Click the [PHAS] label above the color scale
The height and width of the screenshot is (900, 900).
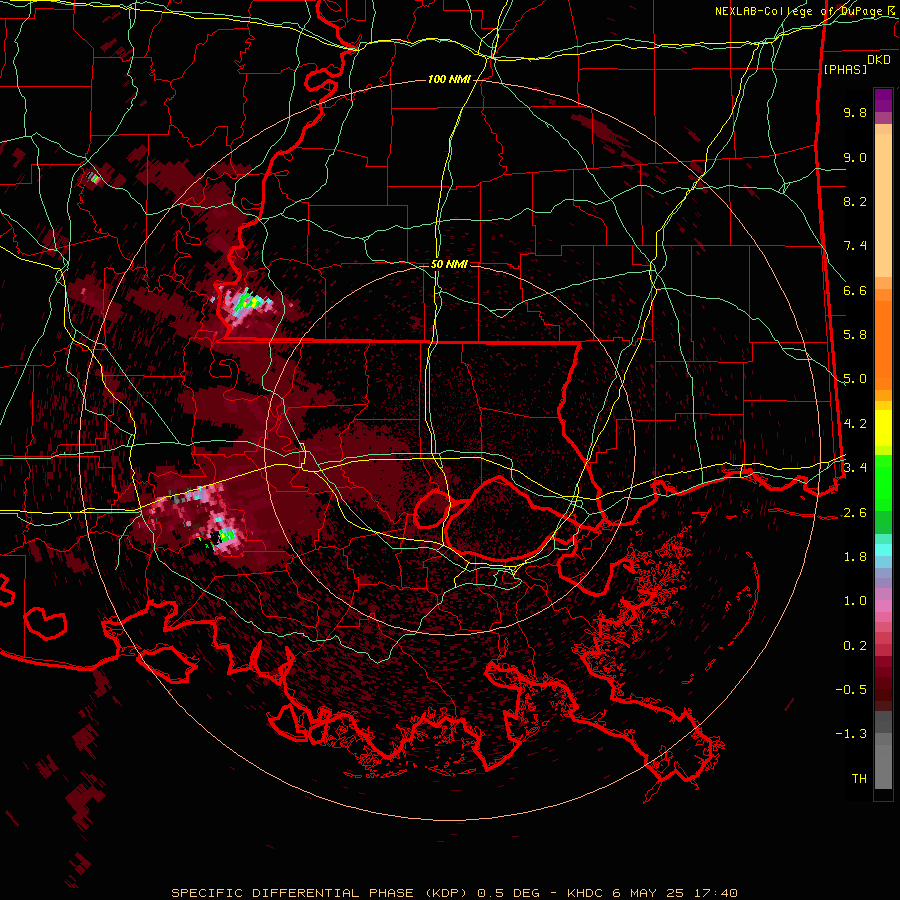tap(845, 70)
